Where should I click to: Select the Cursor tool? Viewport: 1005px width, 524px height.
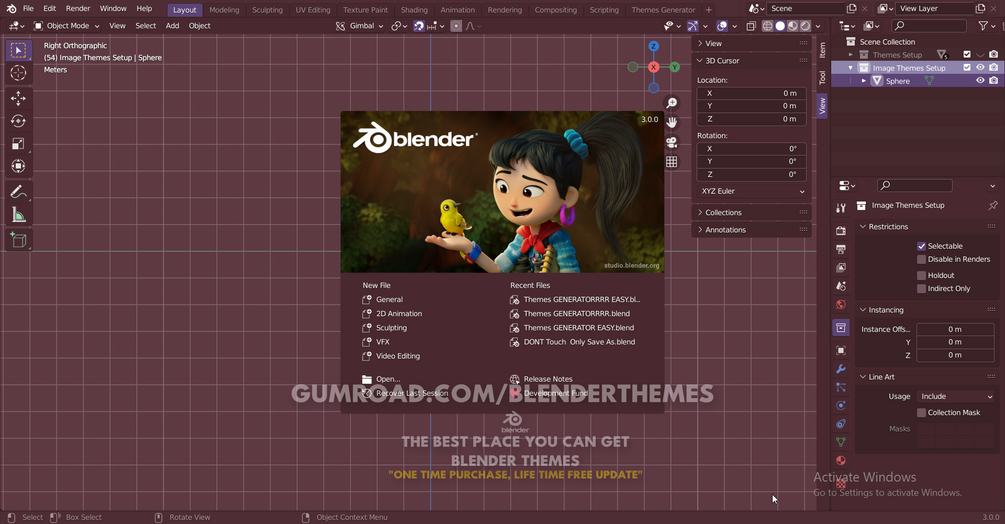(19, 73)
